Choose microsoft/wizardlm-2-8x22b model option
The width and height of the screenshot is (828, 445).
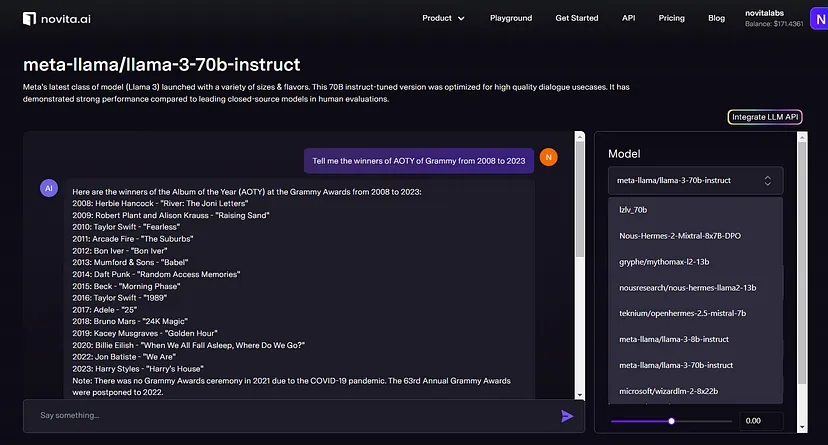click(x=695, y=391)
